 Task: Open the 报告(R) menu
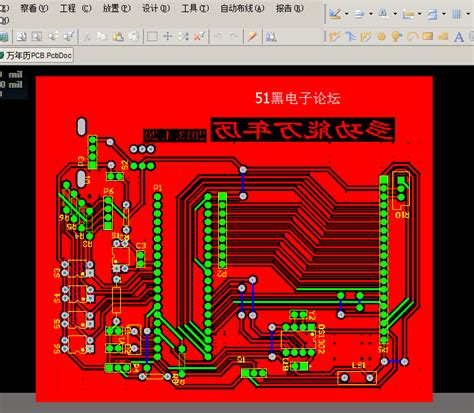pos(289,8)
